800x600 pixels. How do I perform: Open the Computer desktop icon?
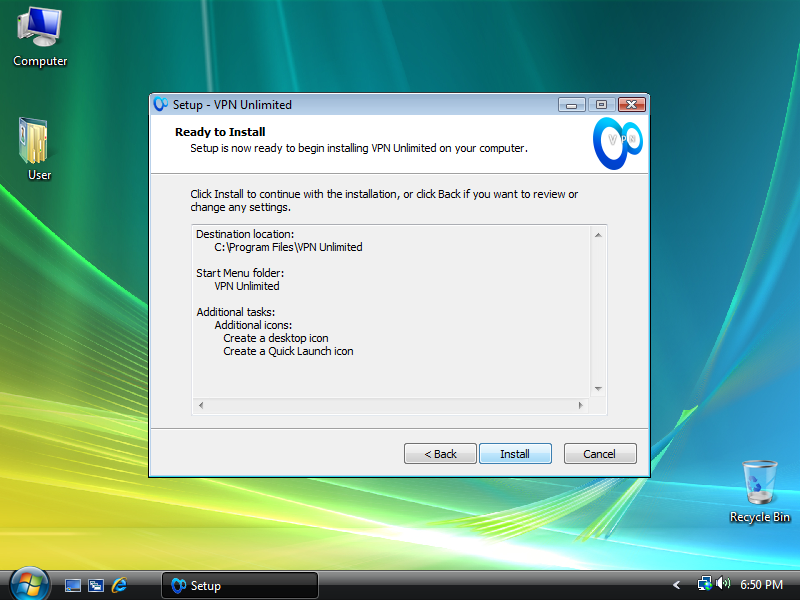click(x=40, y=37)
